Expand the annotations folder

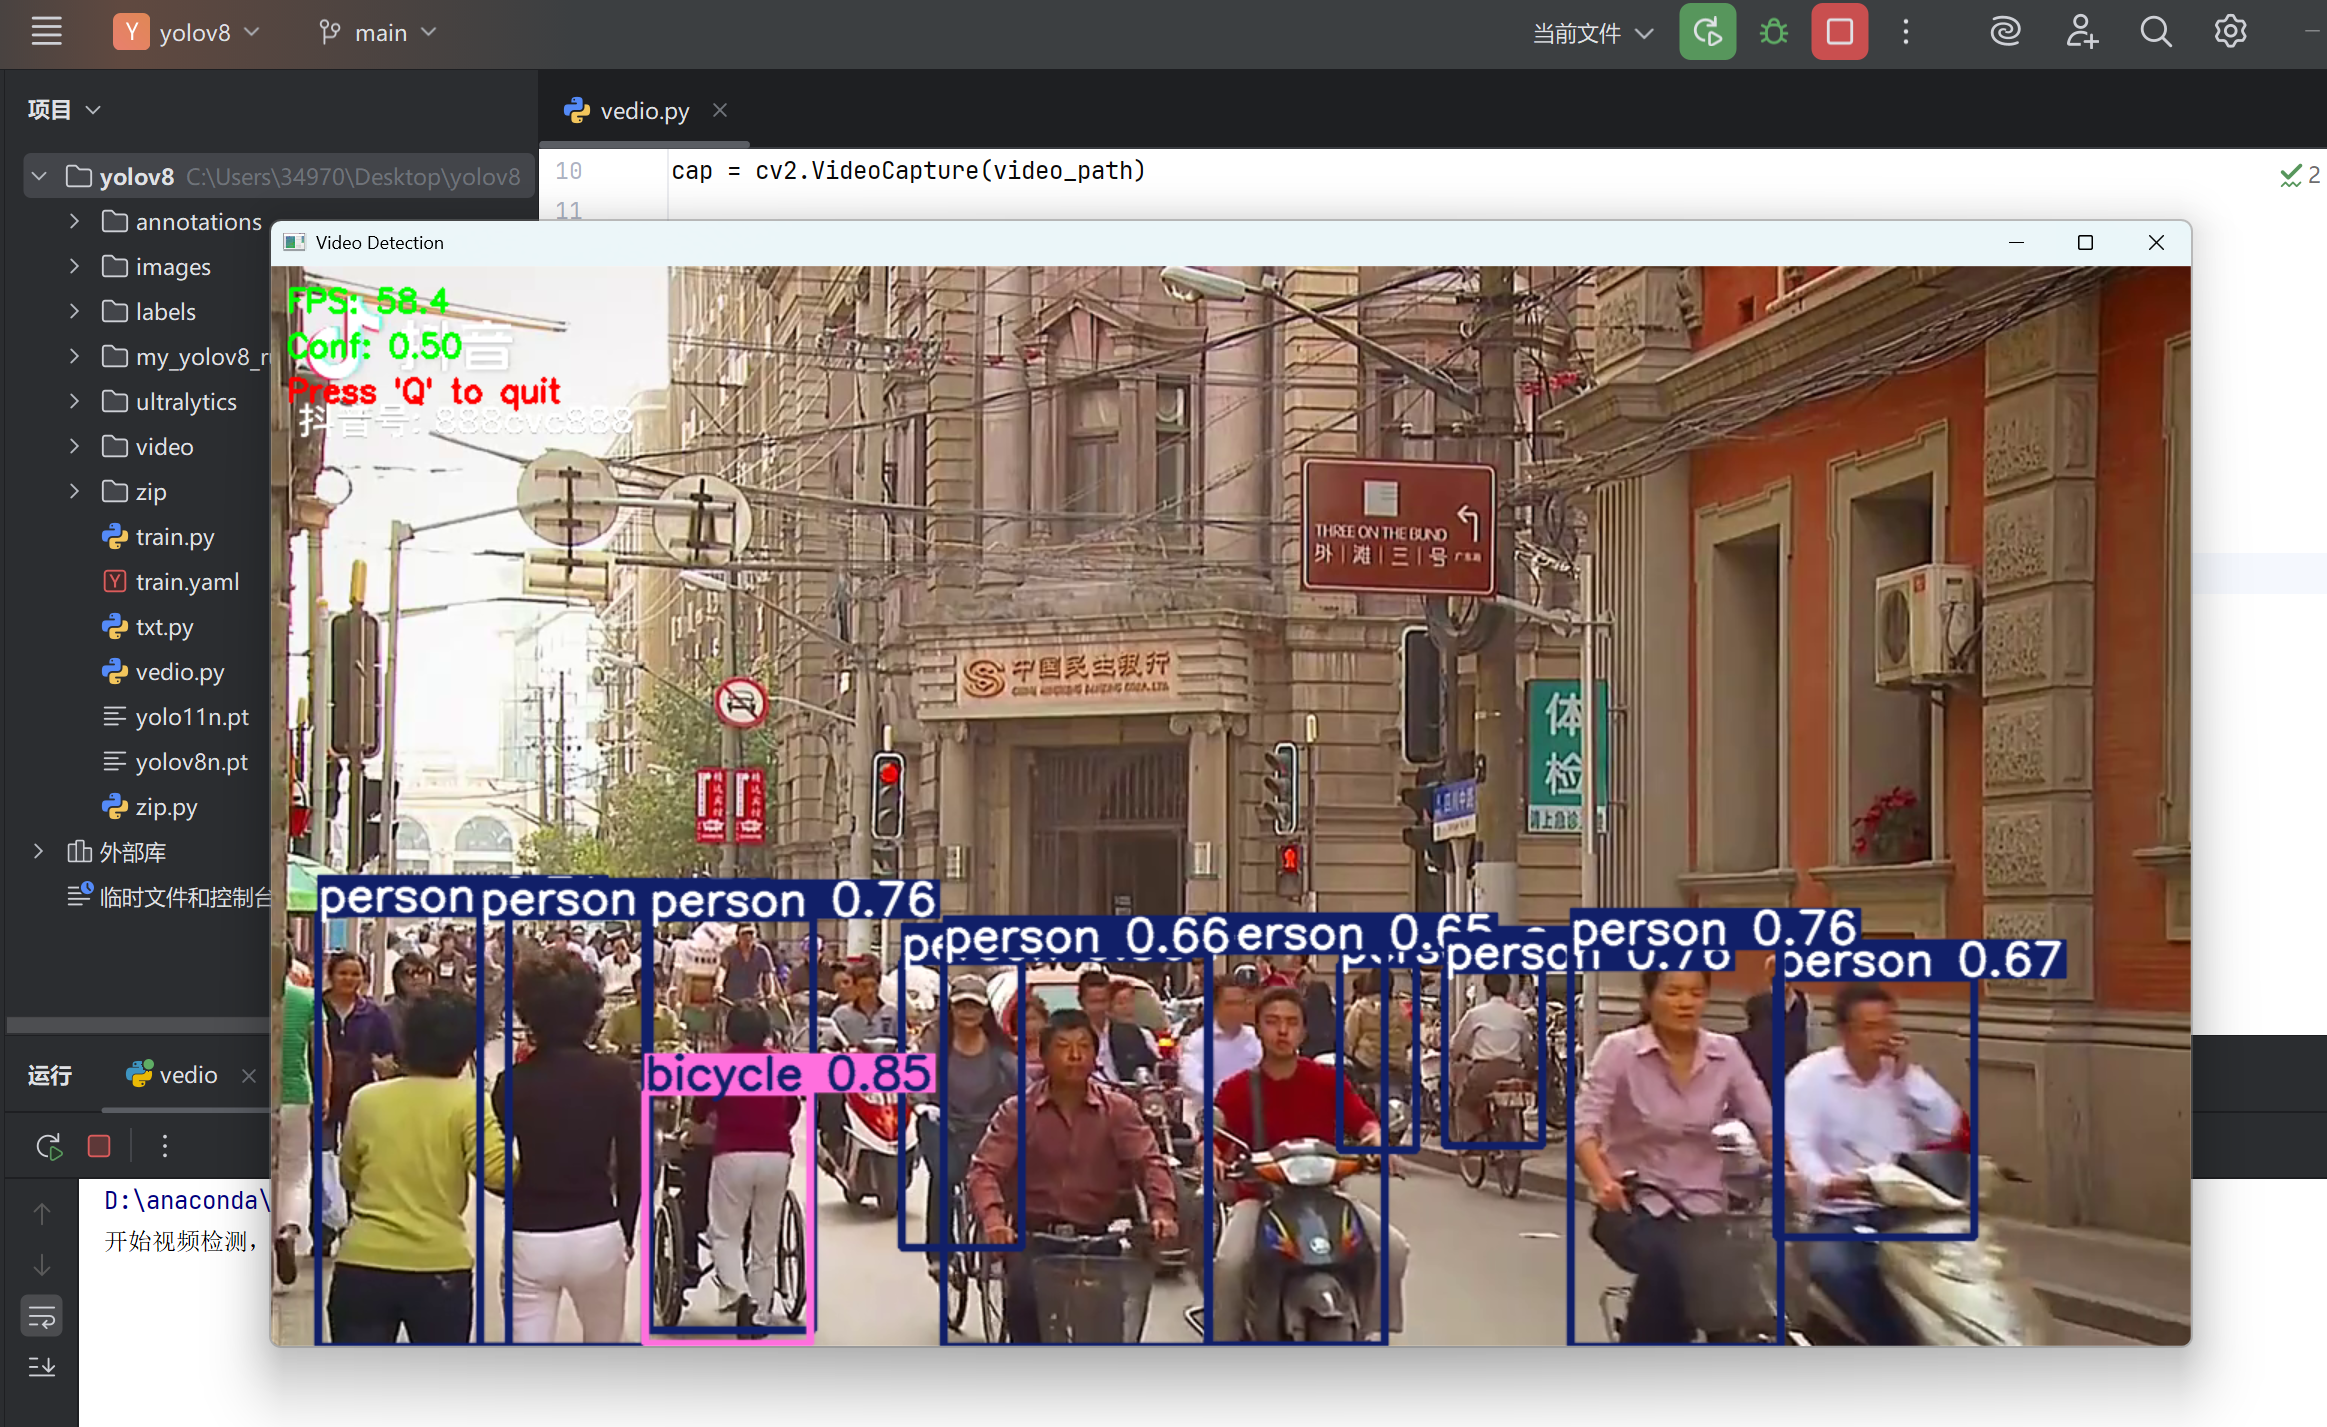coord(74,221)
